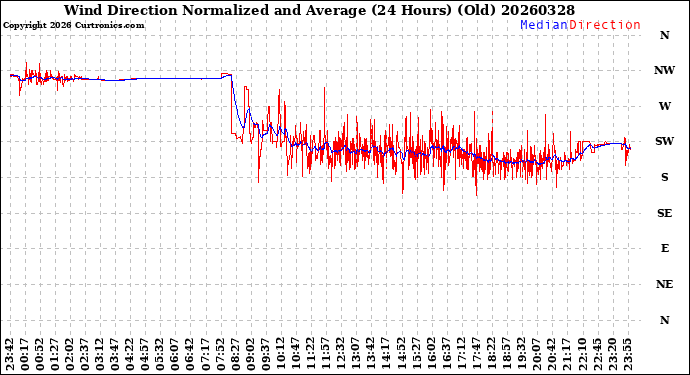Click the SE axis label

pyautogui.click(x=664, y=213)
